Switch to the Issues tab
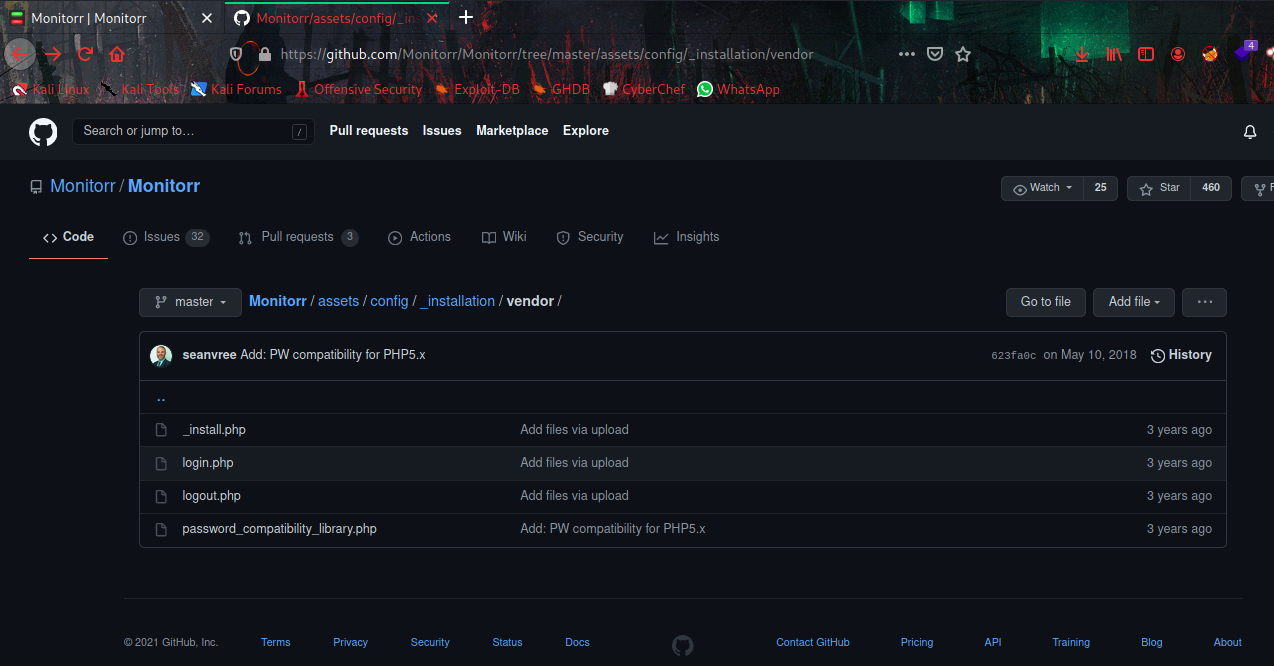Screen dimensions: 1274x666 pos(161,237)
